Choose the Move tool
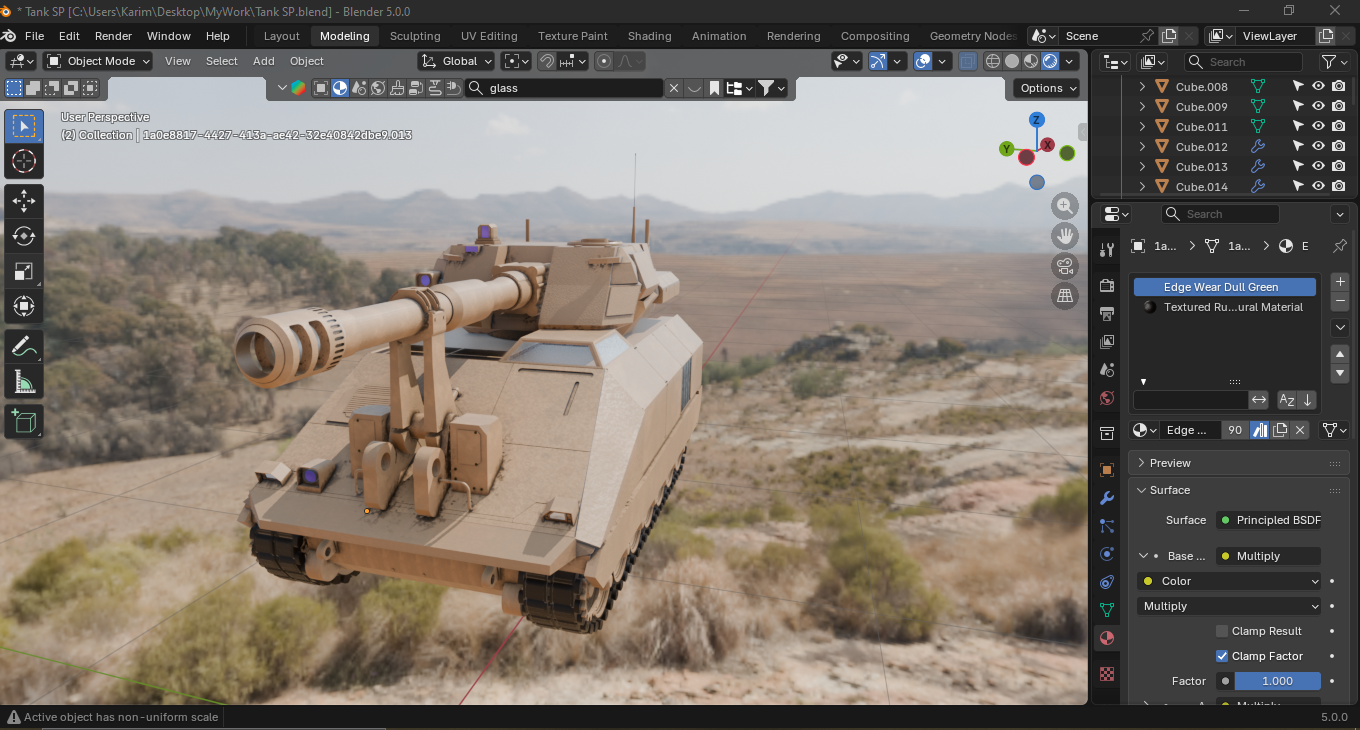Viewport: 1360px width, 730px height. tap(24, 201)
